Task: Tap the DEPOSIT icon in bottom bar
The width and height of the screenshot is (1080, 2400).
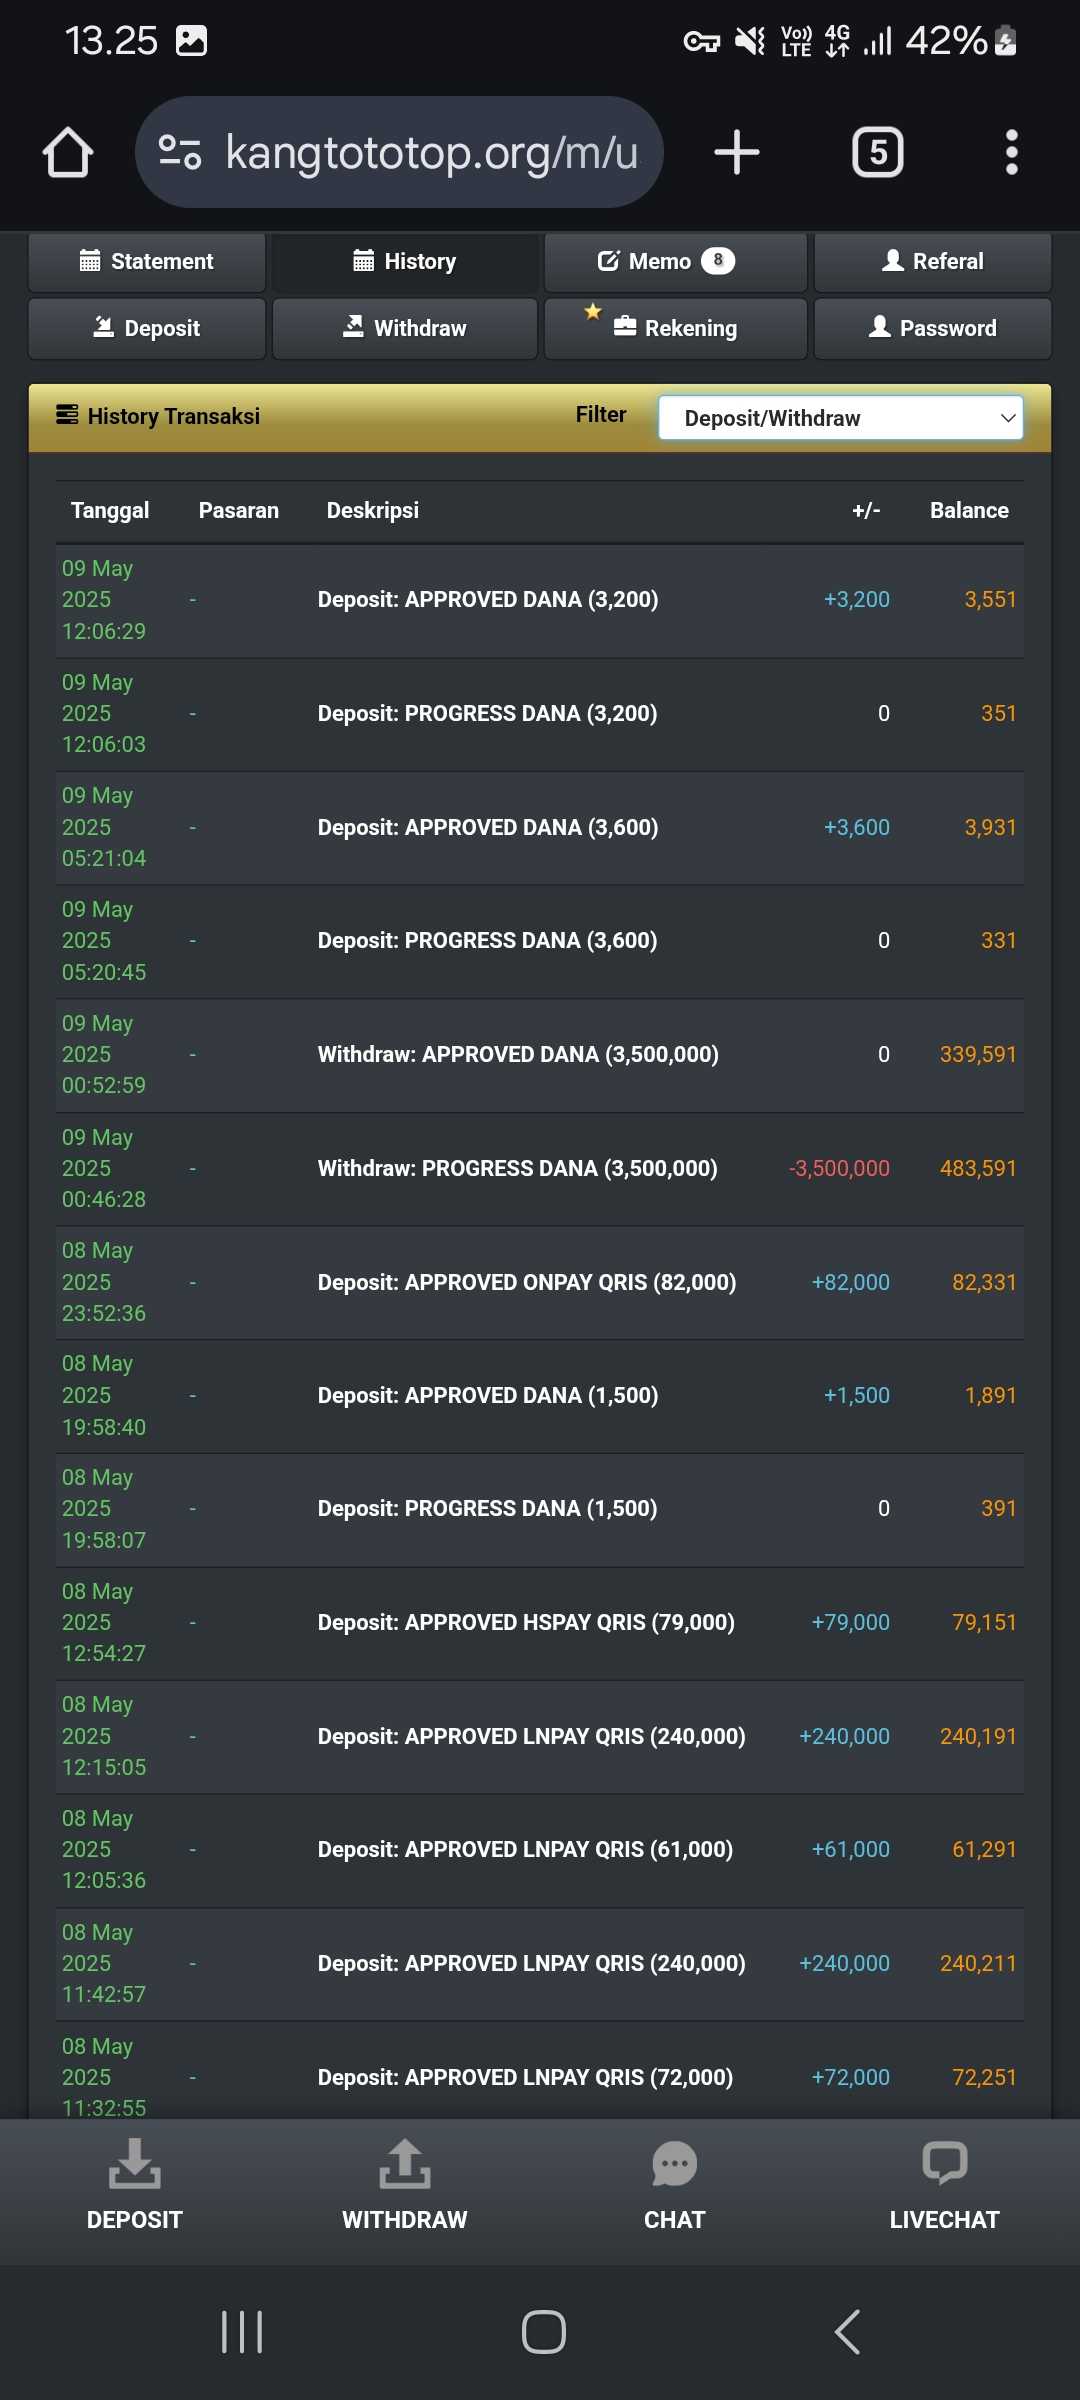Action: pyautogui.click(x=134, y=2164)
